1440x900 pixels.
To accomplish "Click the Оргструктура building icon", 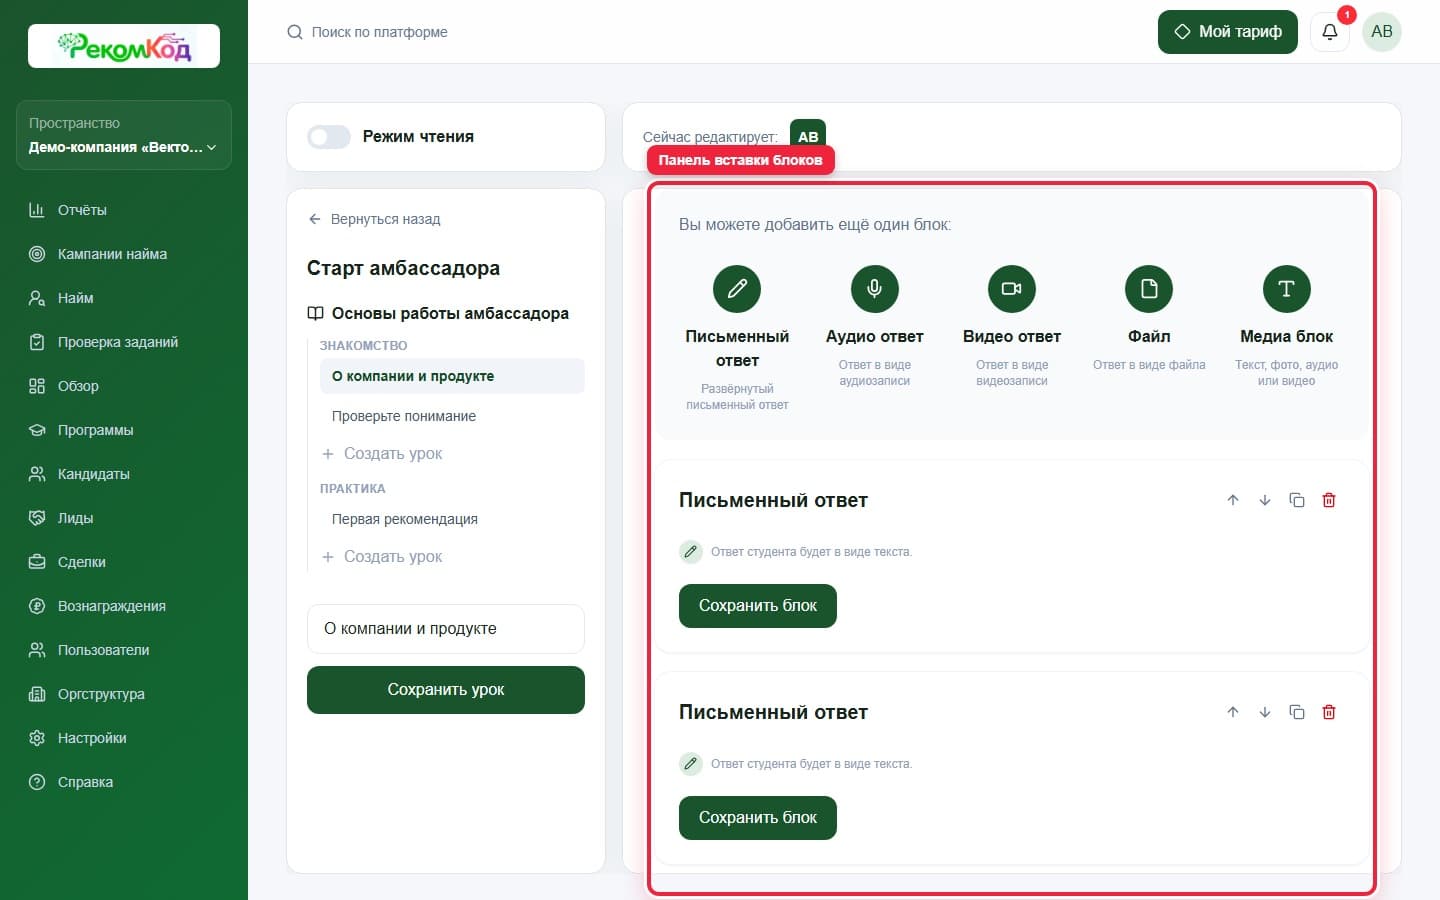I will (37, 694).
